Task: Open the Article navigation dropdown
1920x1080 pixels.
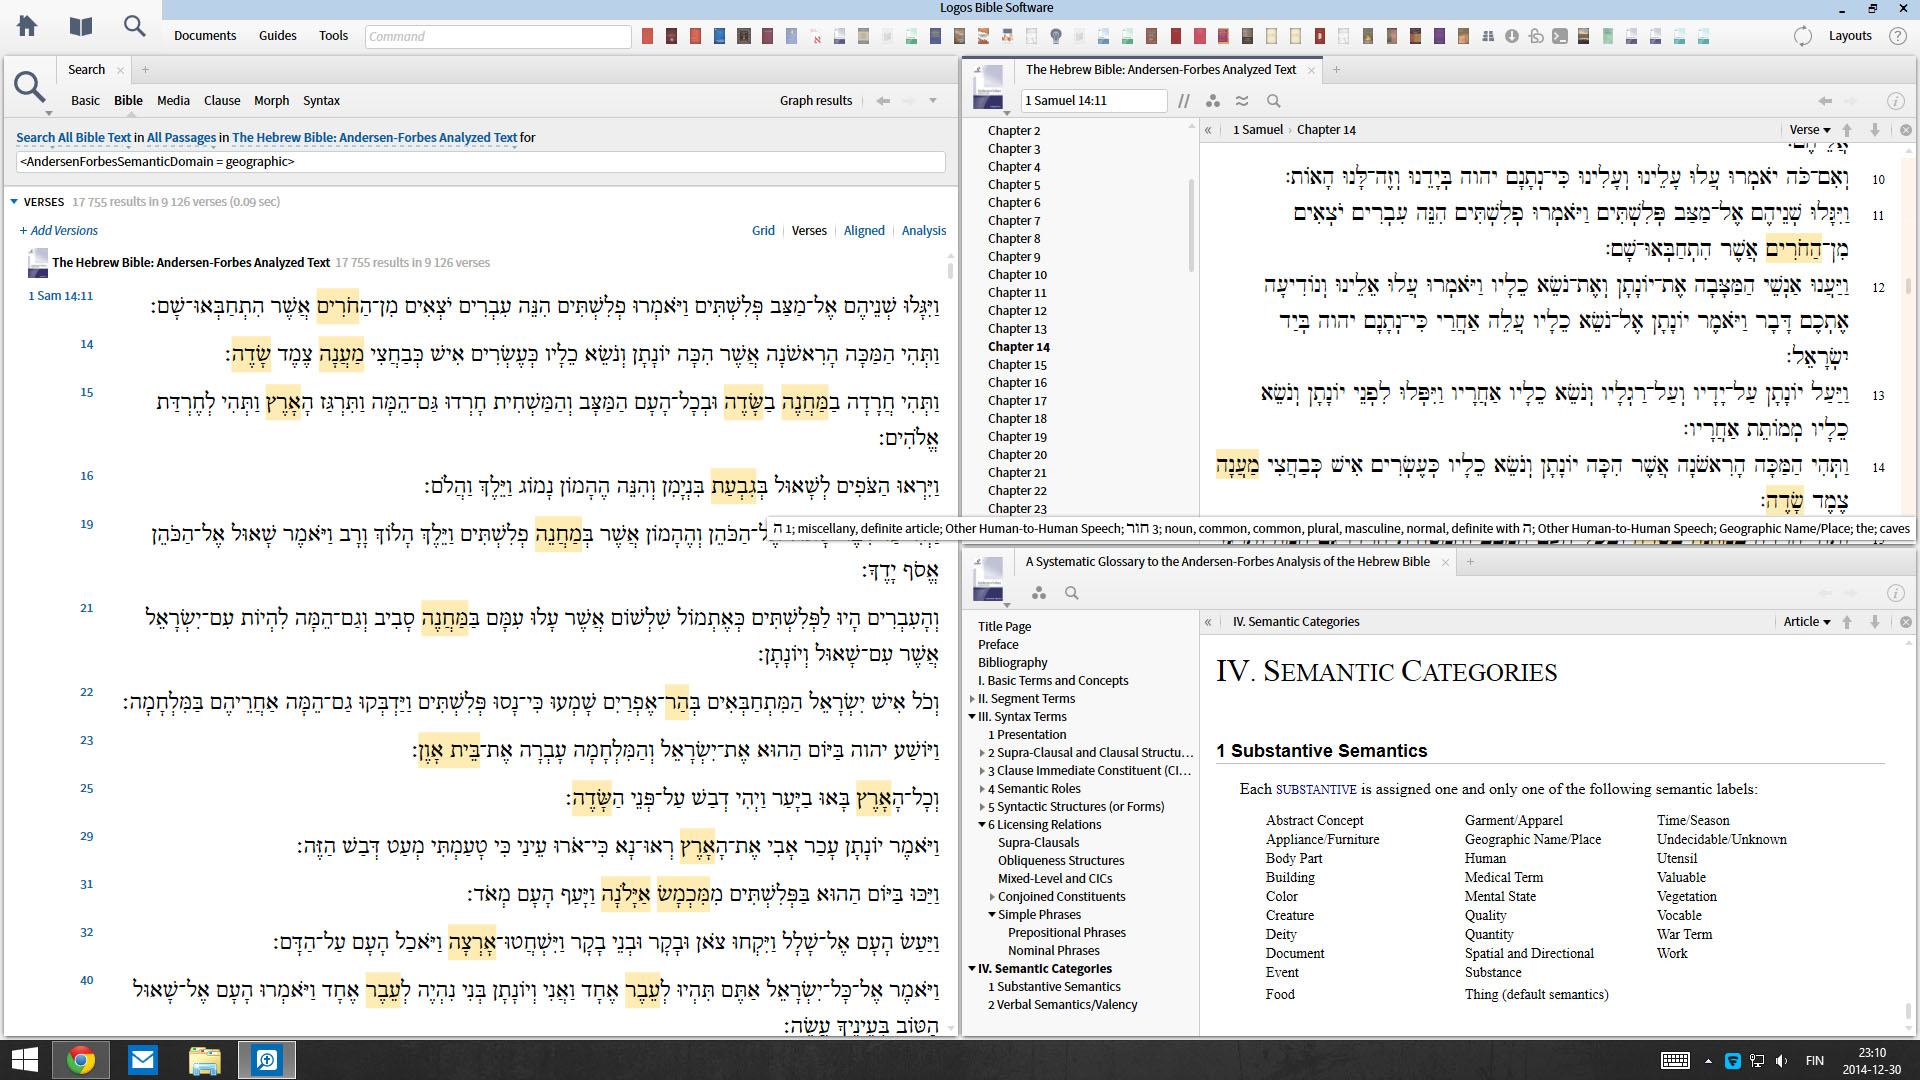Action: [x=1806, y=622]
